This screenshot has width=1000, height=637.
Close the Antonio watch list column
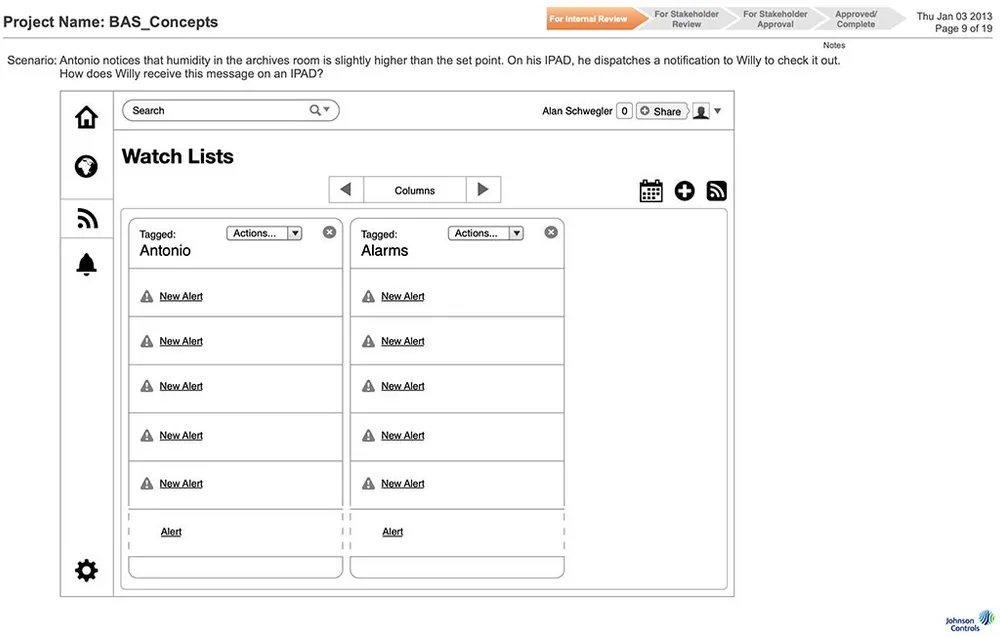pos(330,232)
